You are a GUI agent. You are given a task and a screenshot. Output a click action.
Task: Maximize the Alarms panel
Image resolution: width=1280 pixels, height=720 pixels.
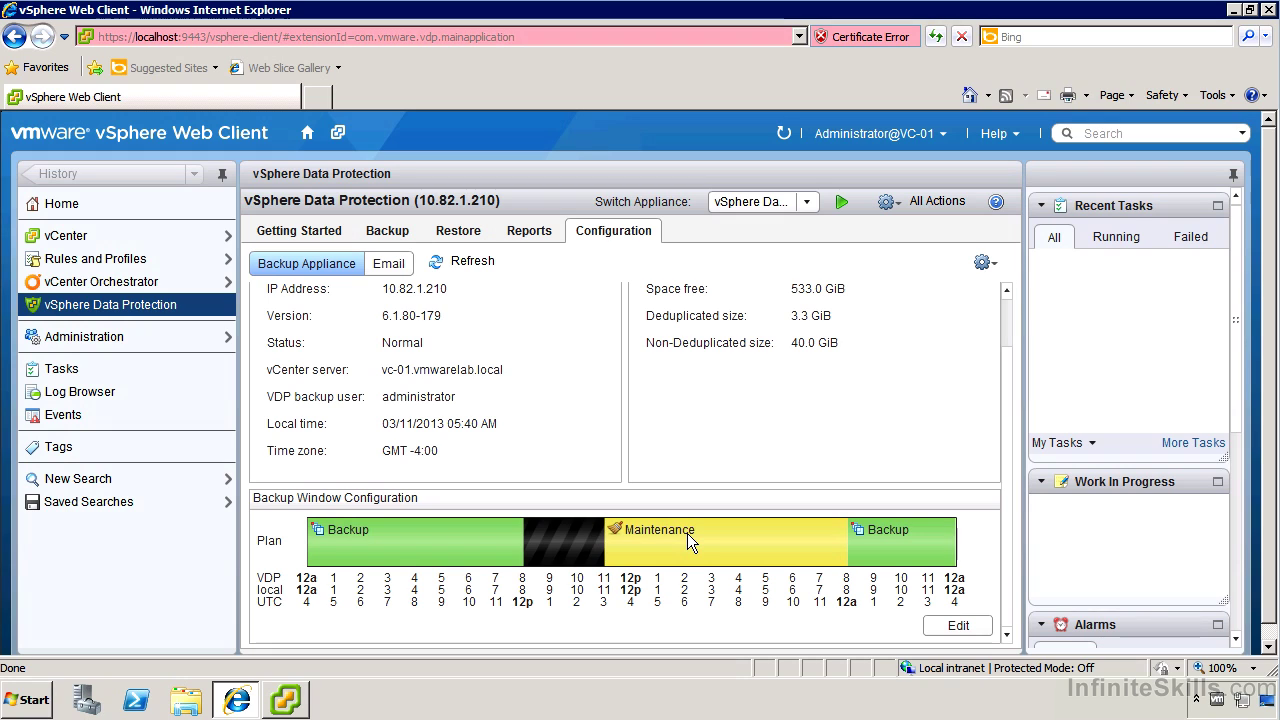(x=1218, y=625)
